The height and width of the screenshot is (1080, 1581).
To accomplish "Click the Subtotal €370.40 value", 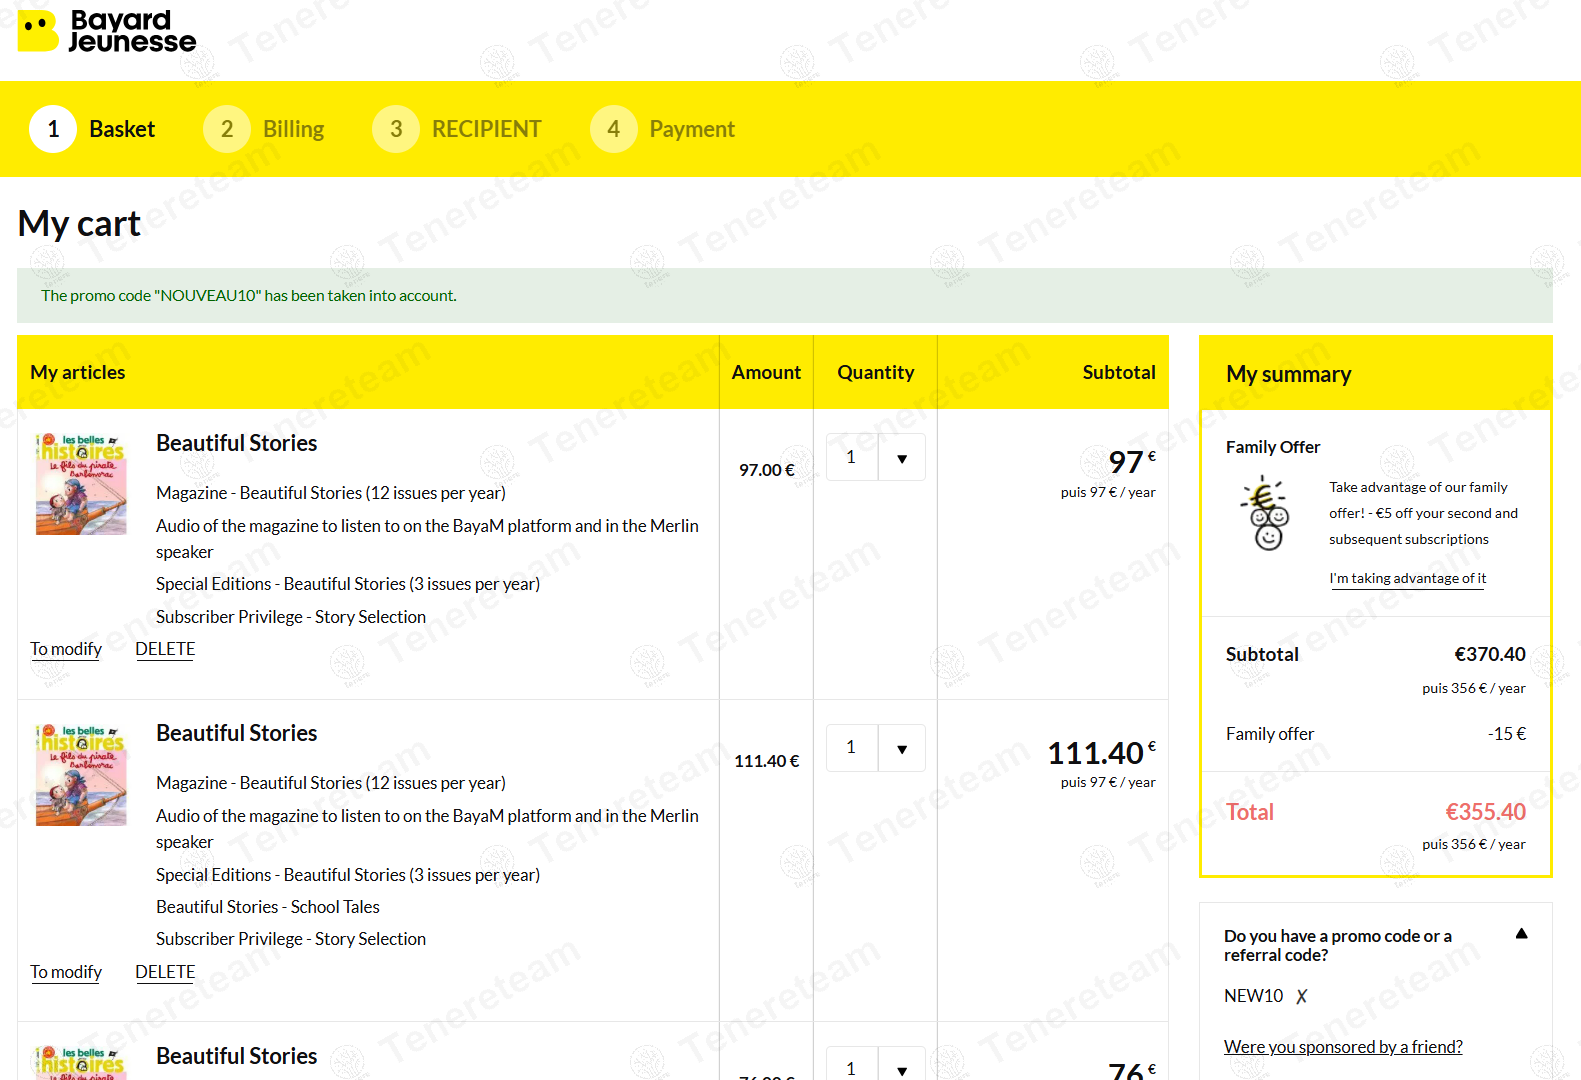I will [x=1489, y=654].
